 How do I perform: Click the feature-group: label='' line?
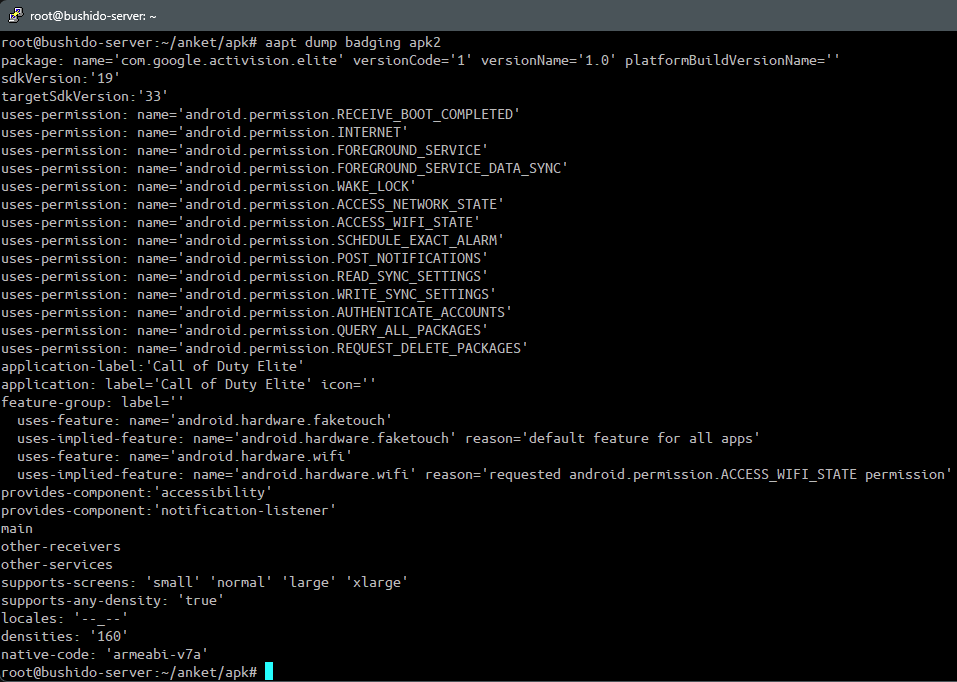point(92,402)
